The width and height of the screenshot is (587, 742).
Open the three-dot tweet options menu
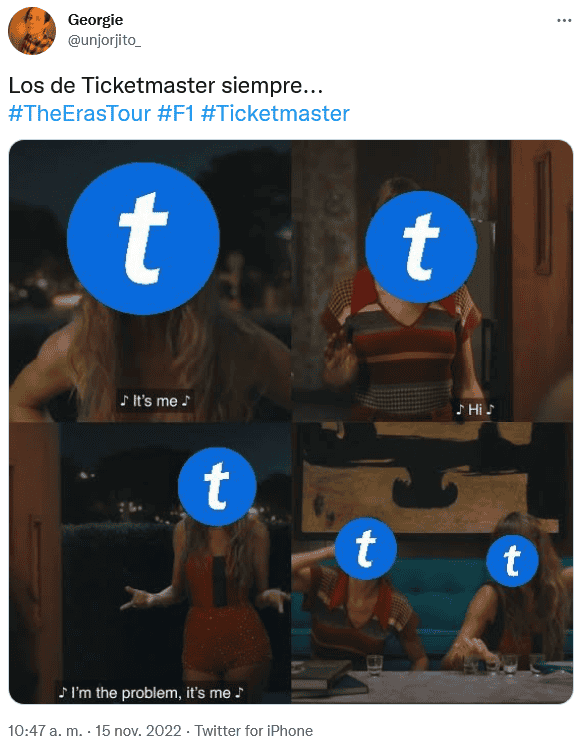coord(564,20)
